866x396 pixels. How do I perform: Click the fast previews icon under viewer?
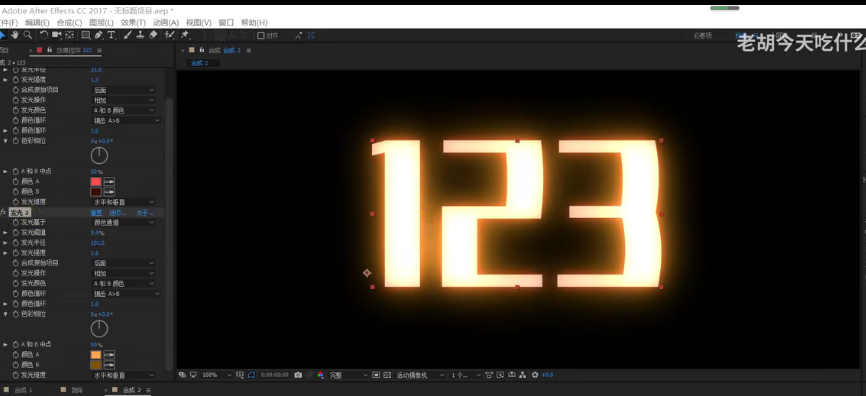[500, 375]
